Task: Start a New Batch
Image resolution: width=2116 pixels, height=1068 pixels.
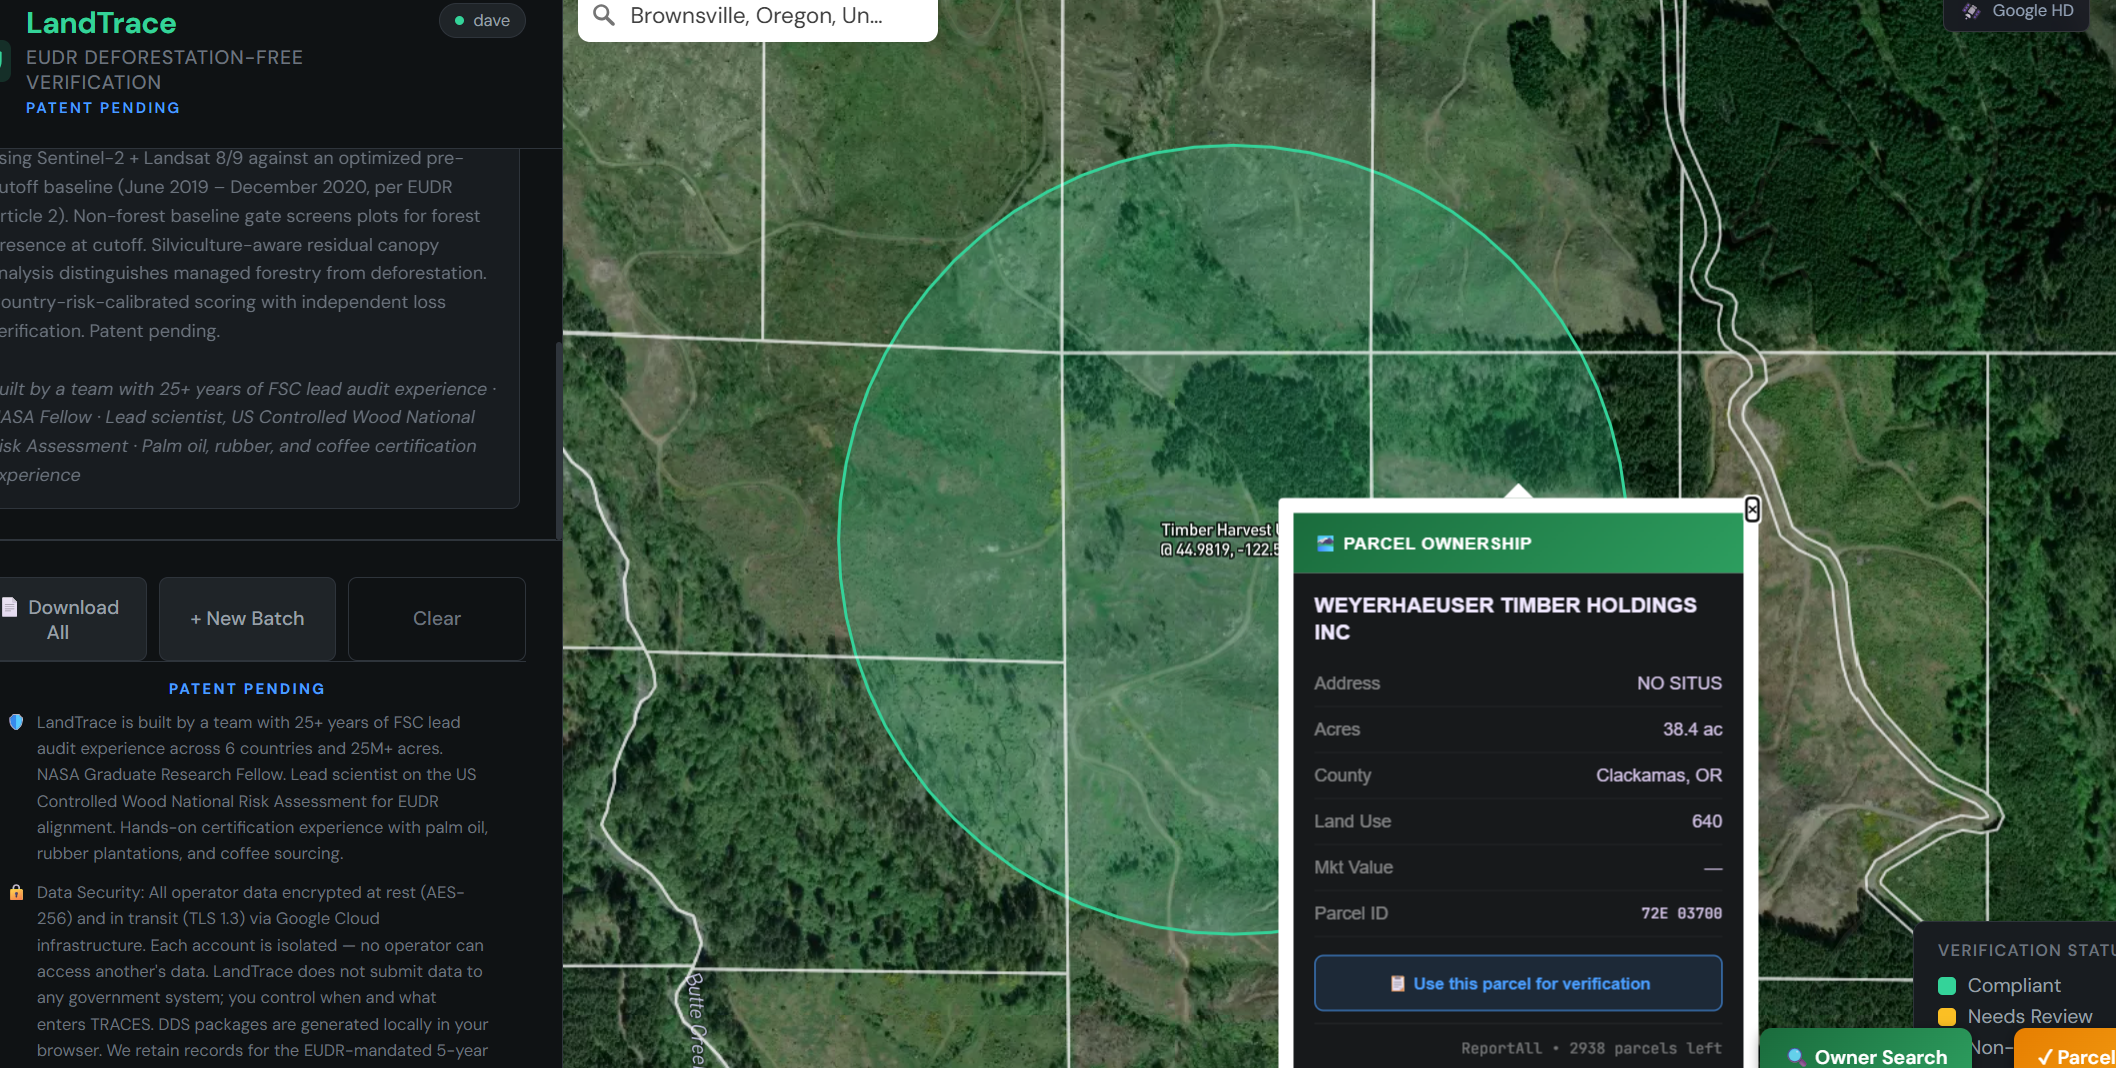Action: pyautogui.click(x=247, y=619)
